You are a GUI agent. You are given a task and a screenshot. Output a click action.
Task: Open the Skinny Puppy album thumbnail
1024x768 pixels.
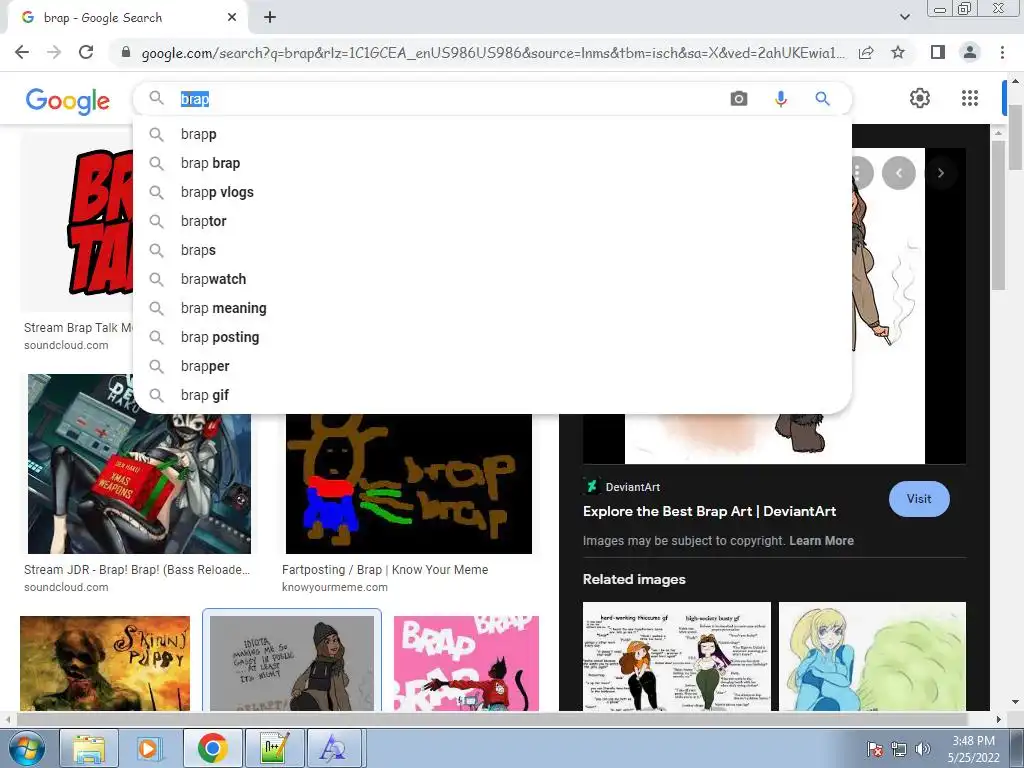pos(105,663)
